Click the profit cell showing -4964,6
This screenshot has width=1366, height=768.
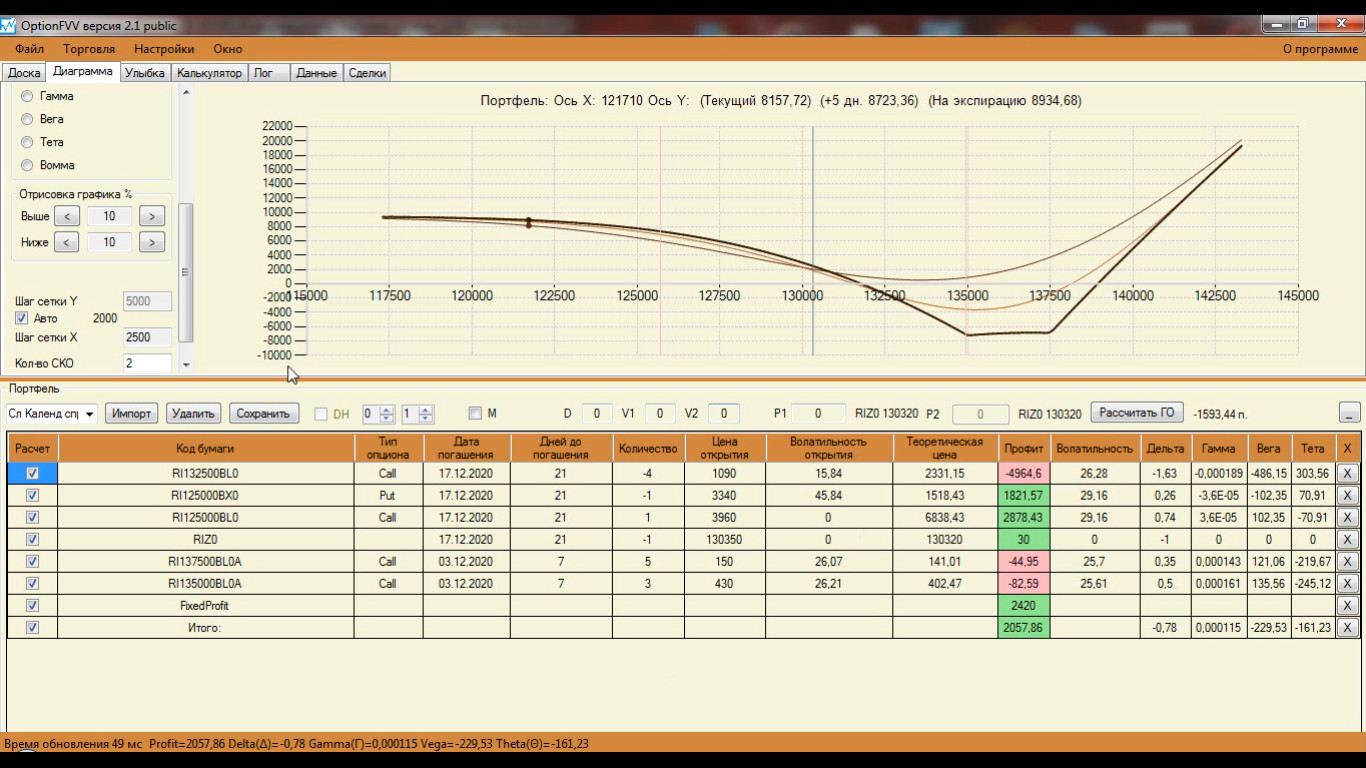(1024, 473)
